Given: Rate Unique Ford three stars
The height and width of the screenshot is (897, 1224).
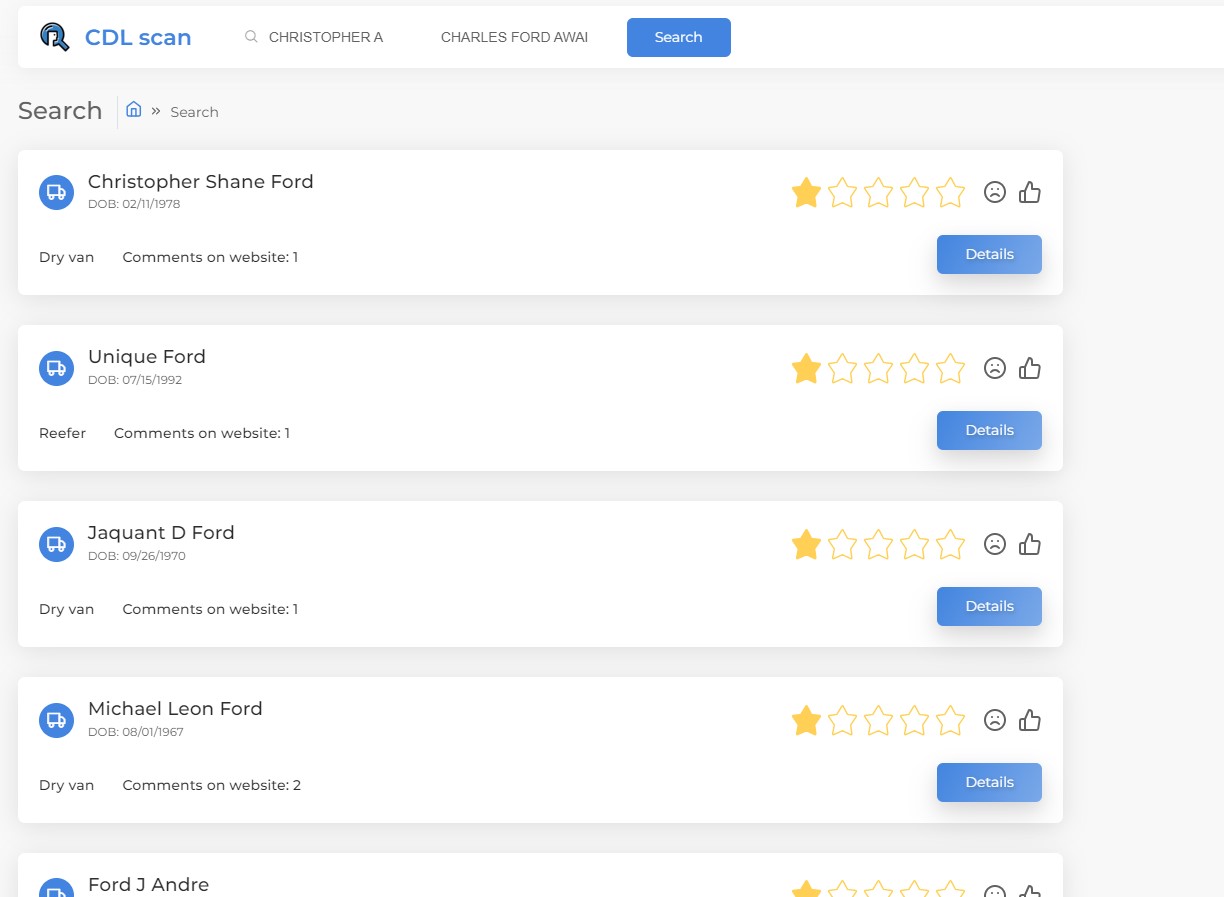Looking at the screenshot, I should coord(878,368).
